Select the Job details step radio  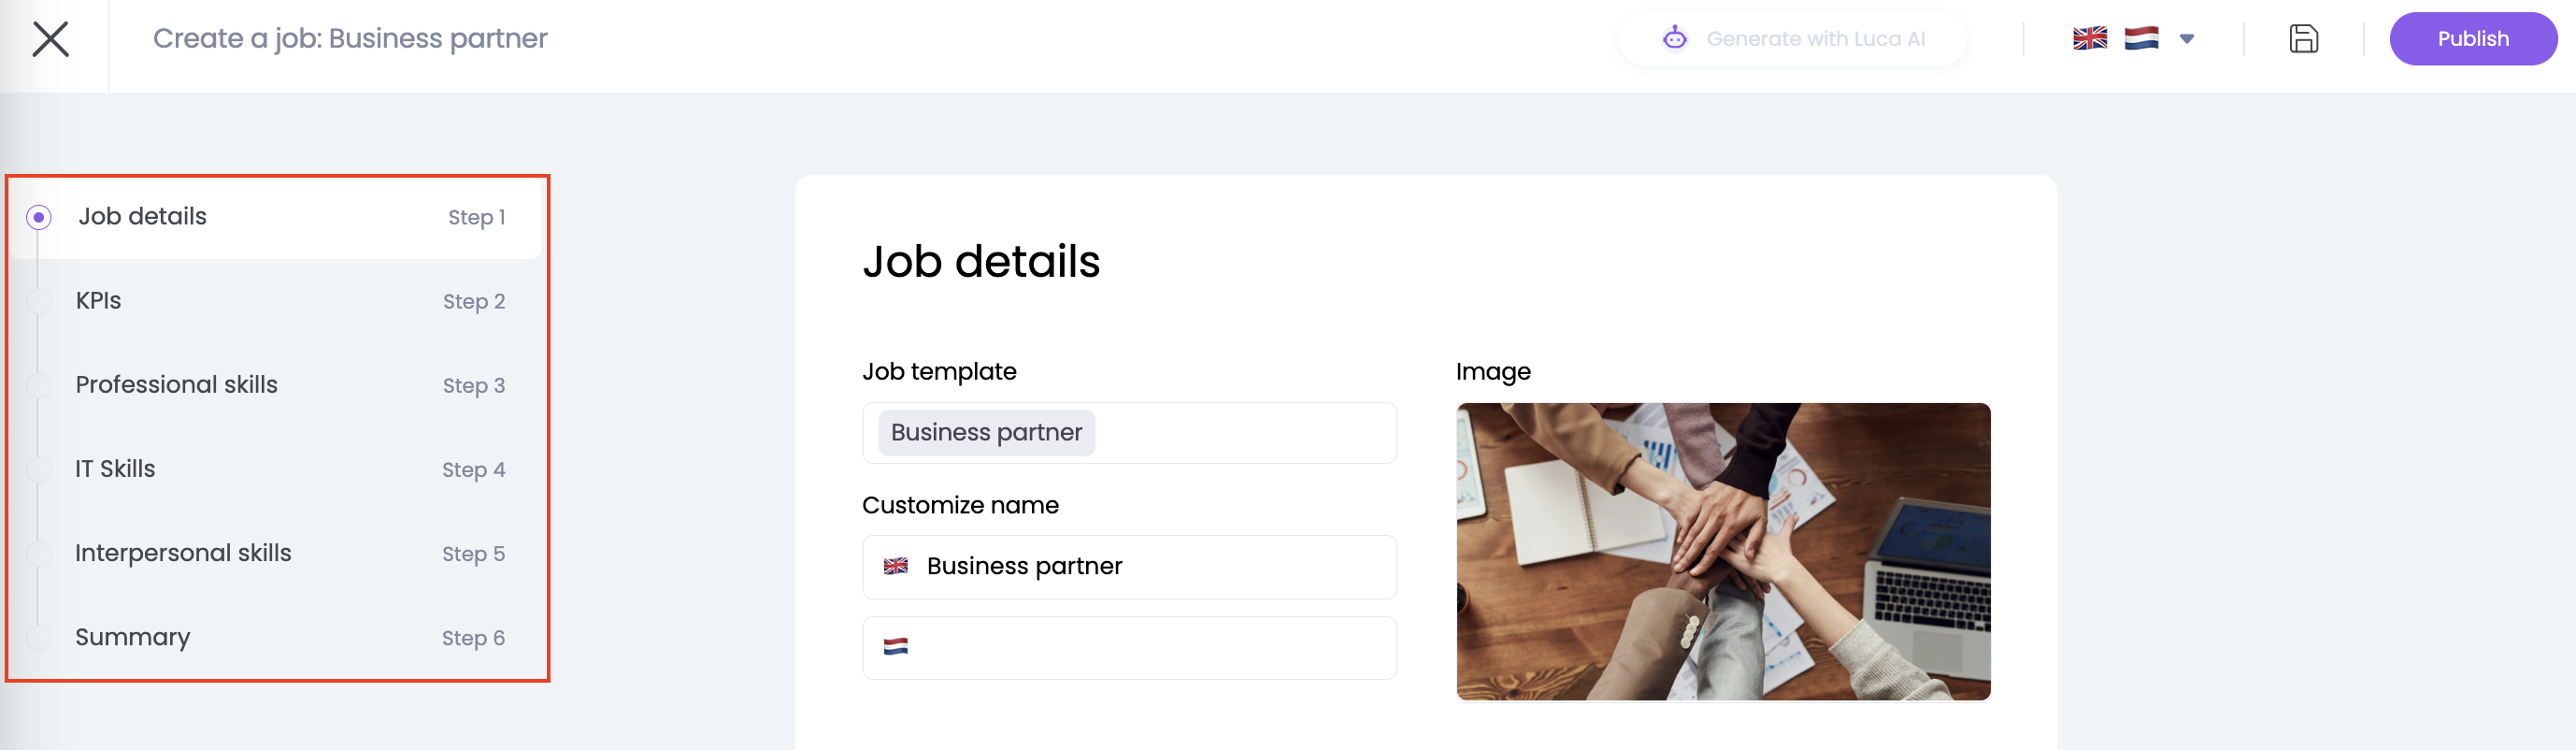(39, 217)
